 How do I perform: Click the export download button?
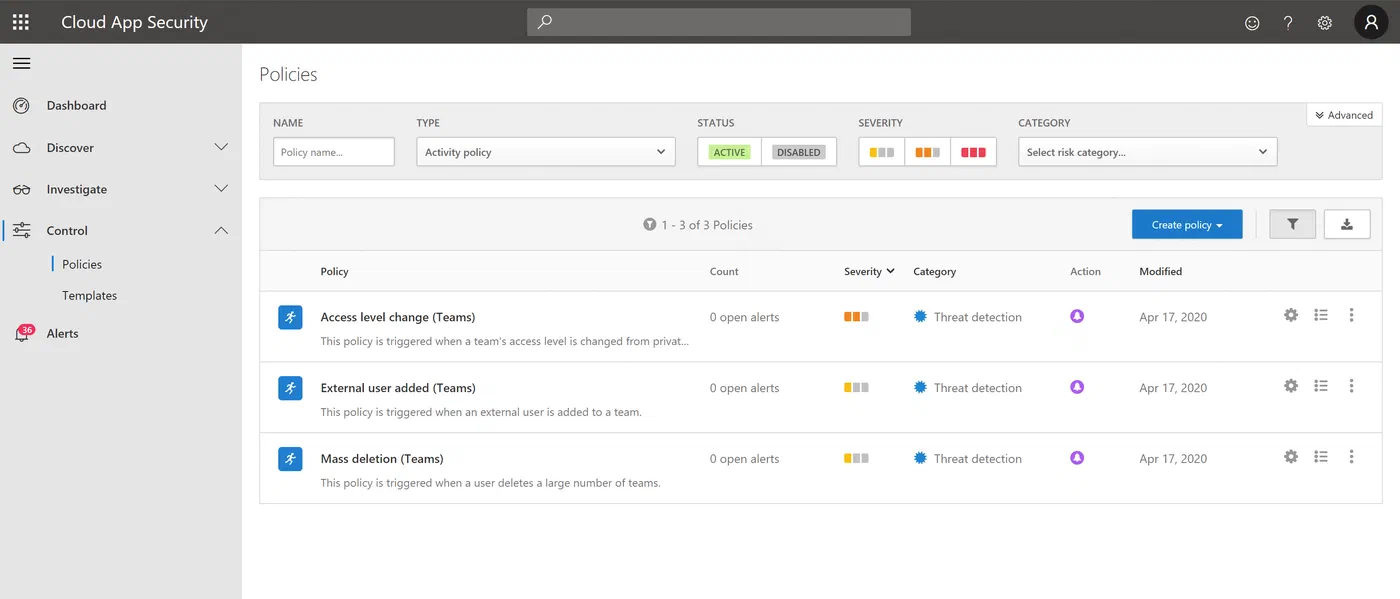(1347, 224)
